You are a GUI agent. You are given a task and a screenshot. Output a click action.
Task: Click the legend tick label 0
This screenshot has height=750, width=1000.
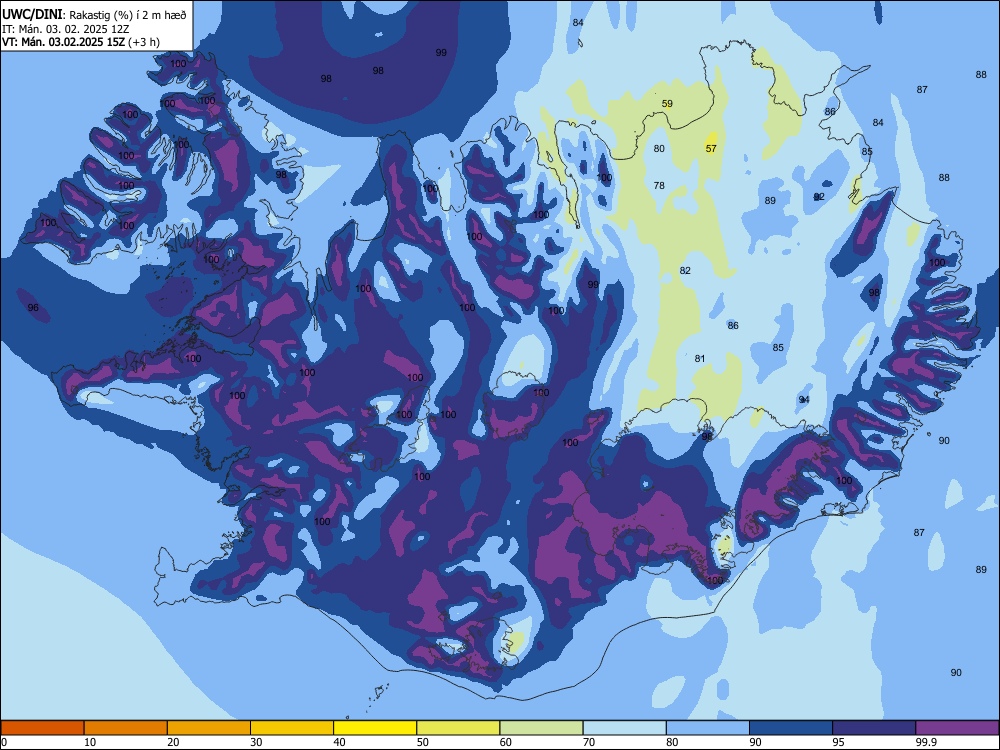tap(4, 742)
